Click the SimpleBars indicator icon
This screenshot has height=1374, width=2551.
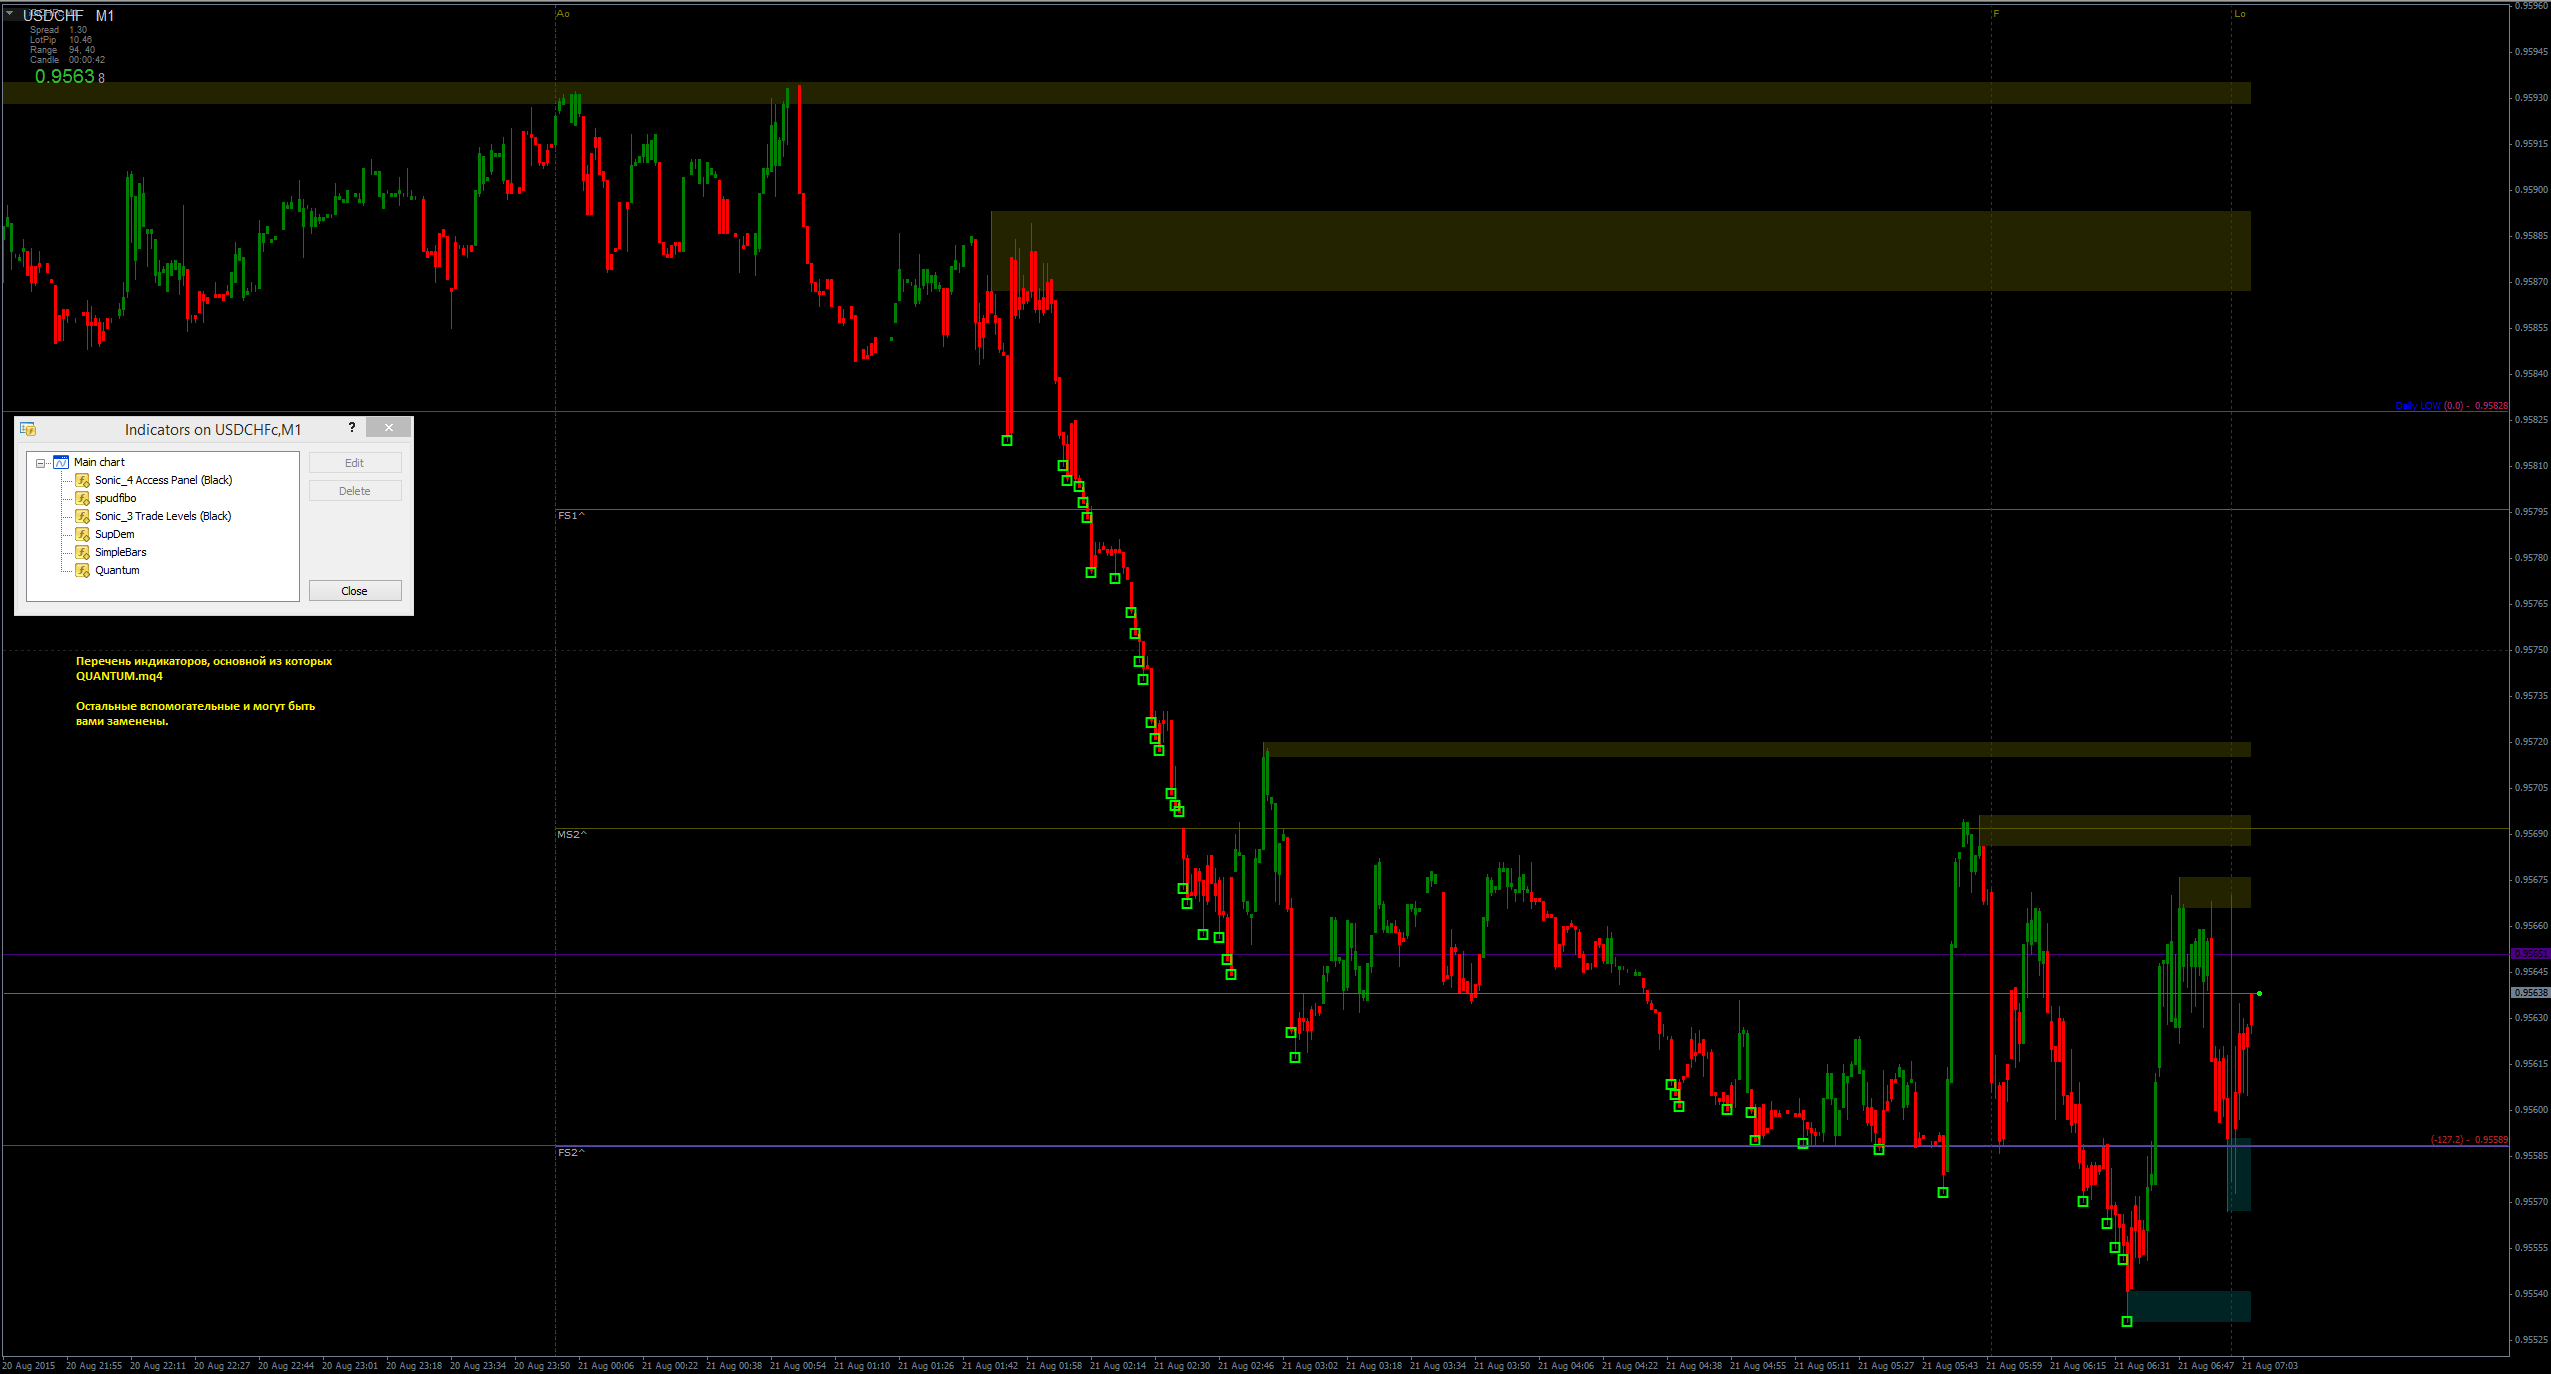point(83,552)
